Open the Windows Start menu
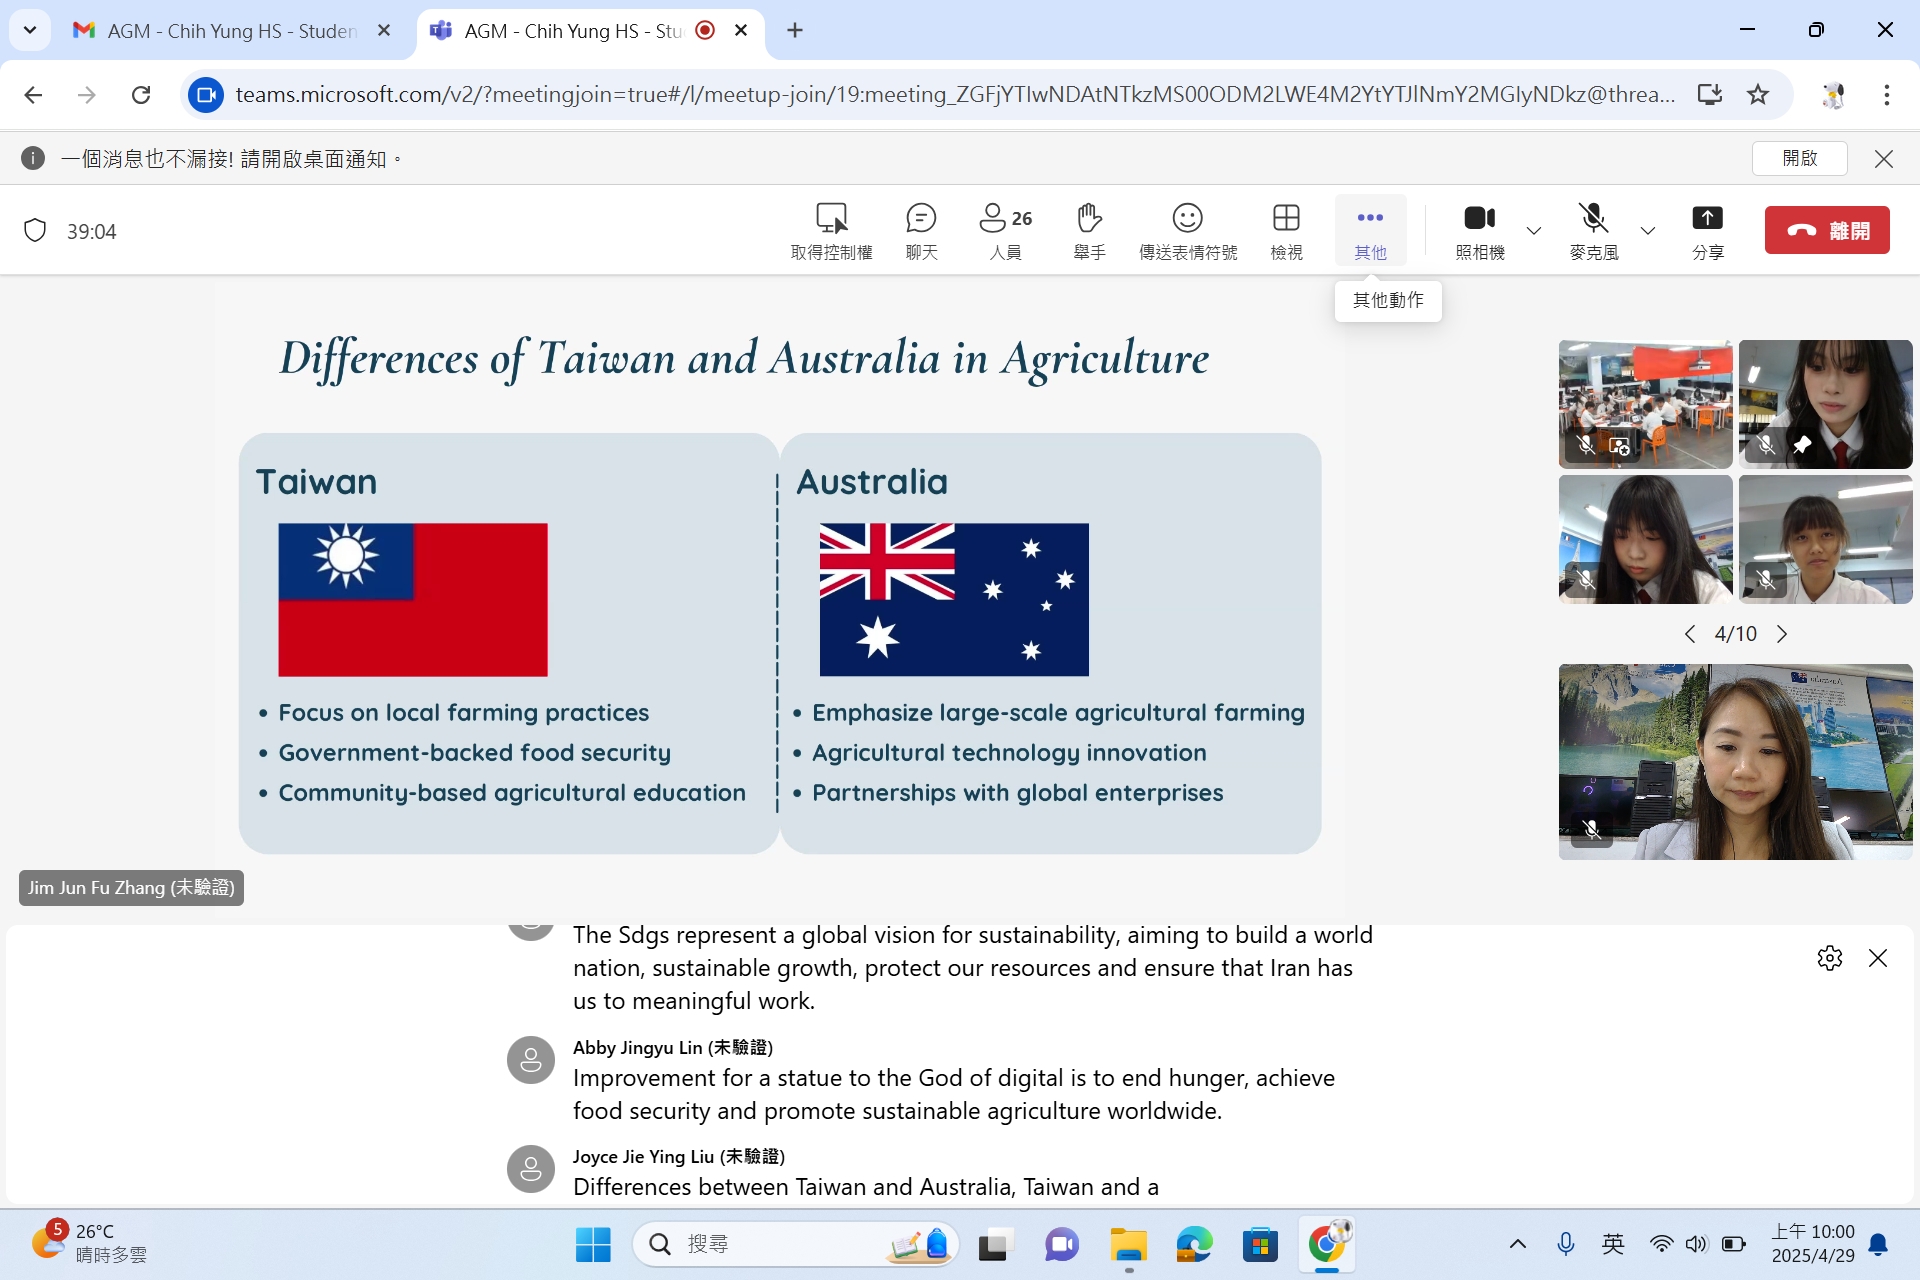 coord(593,1245)
